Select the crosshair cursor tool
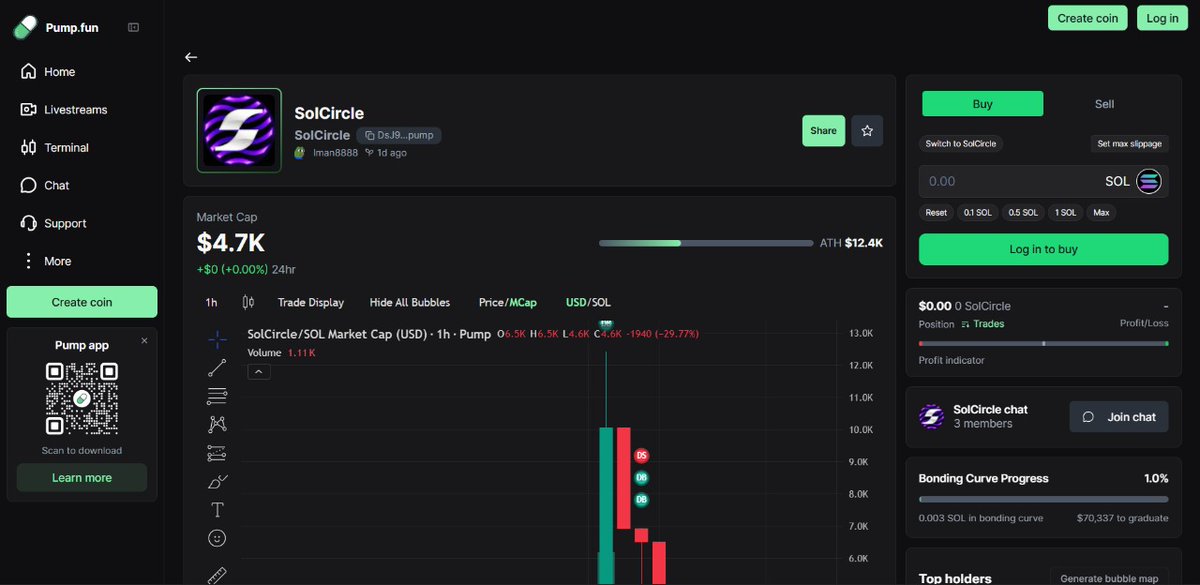This screenshot has width=1200, height=585. point(217,339)
